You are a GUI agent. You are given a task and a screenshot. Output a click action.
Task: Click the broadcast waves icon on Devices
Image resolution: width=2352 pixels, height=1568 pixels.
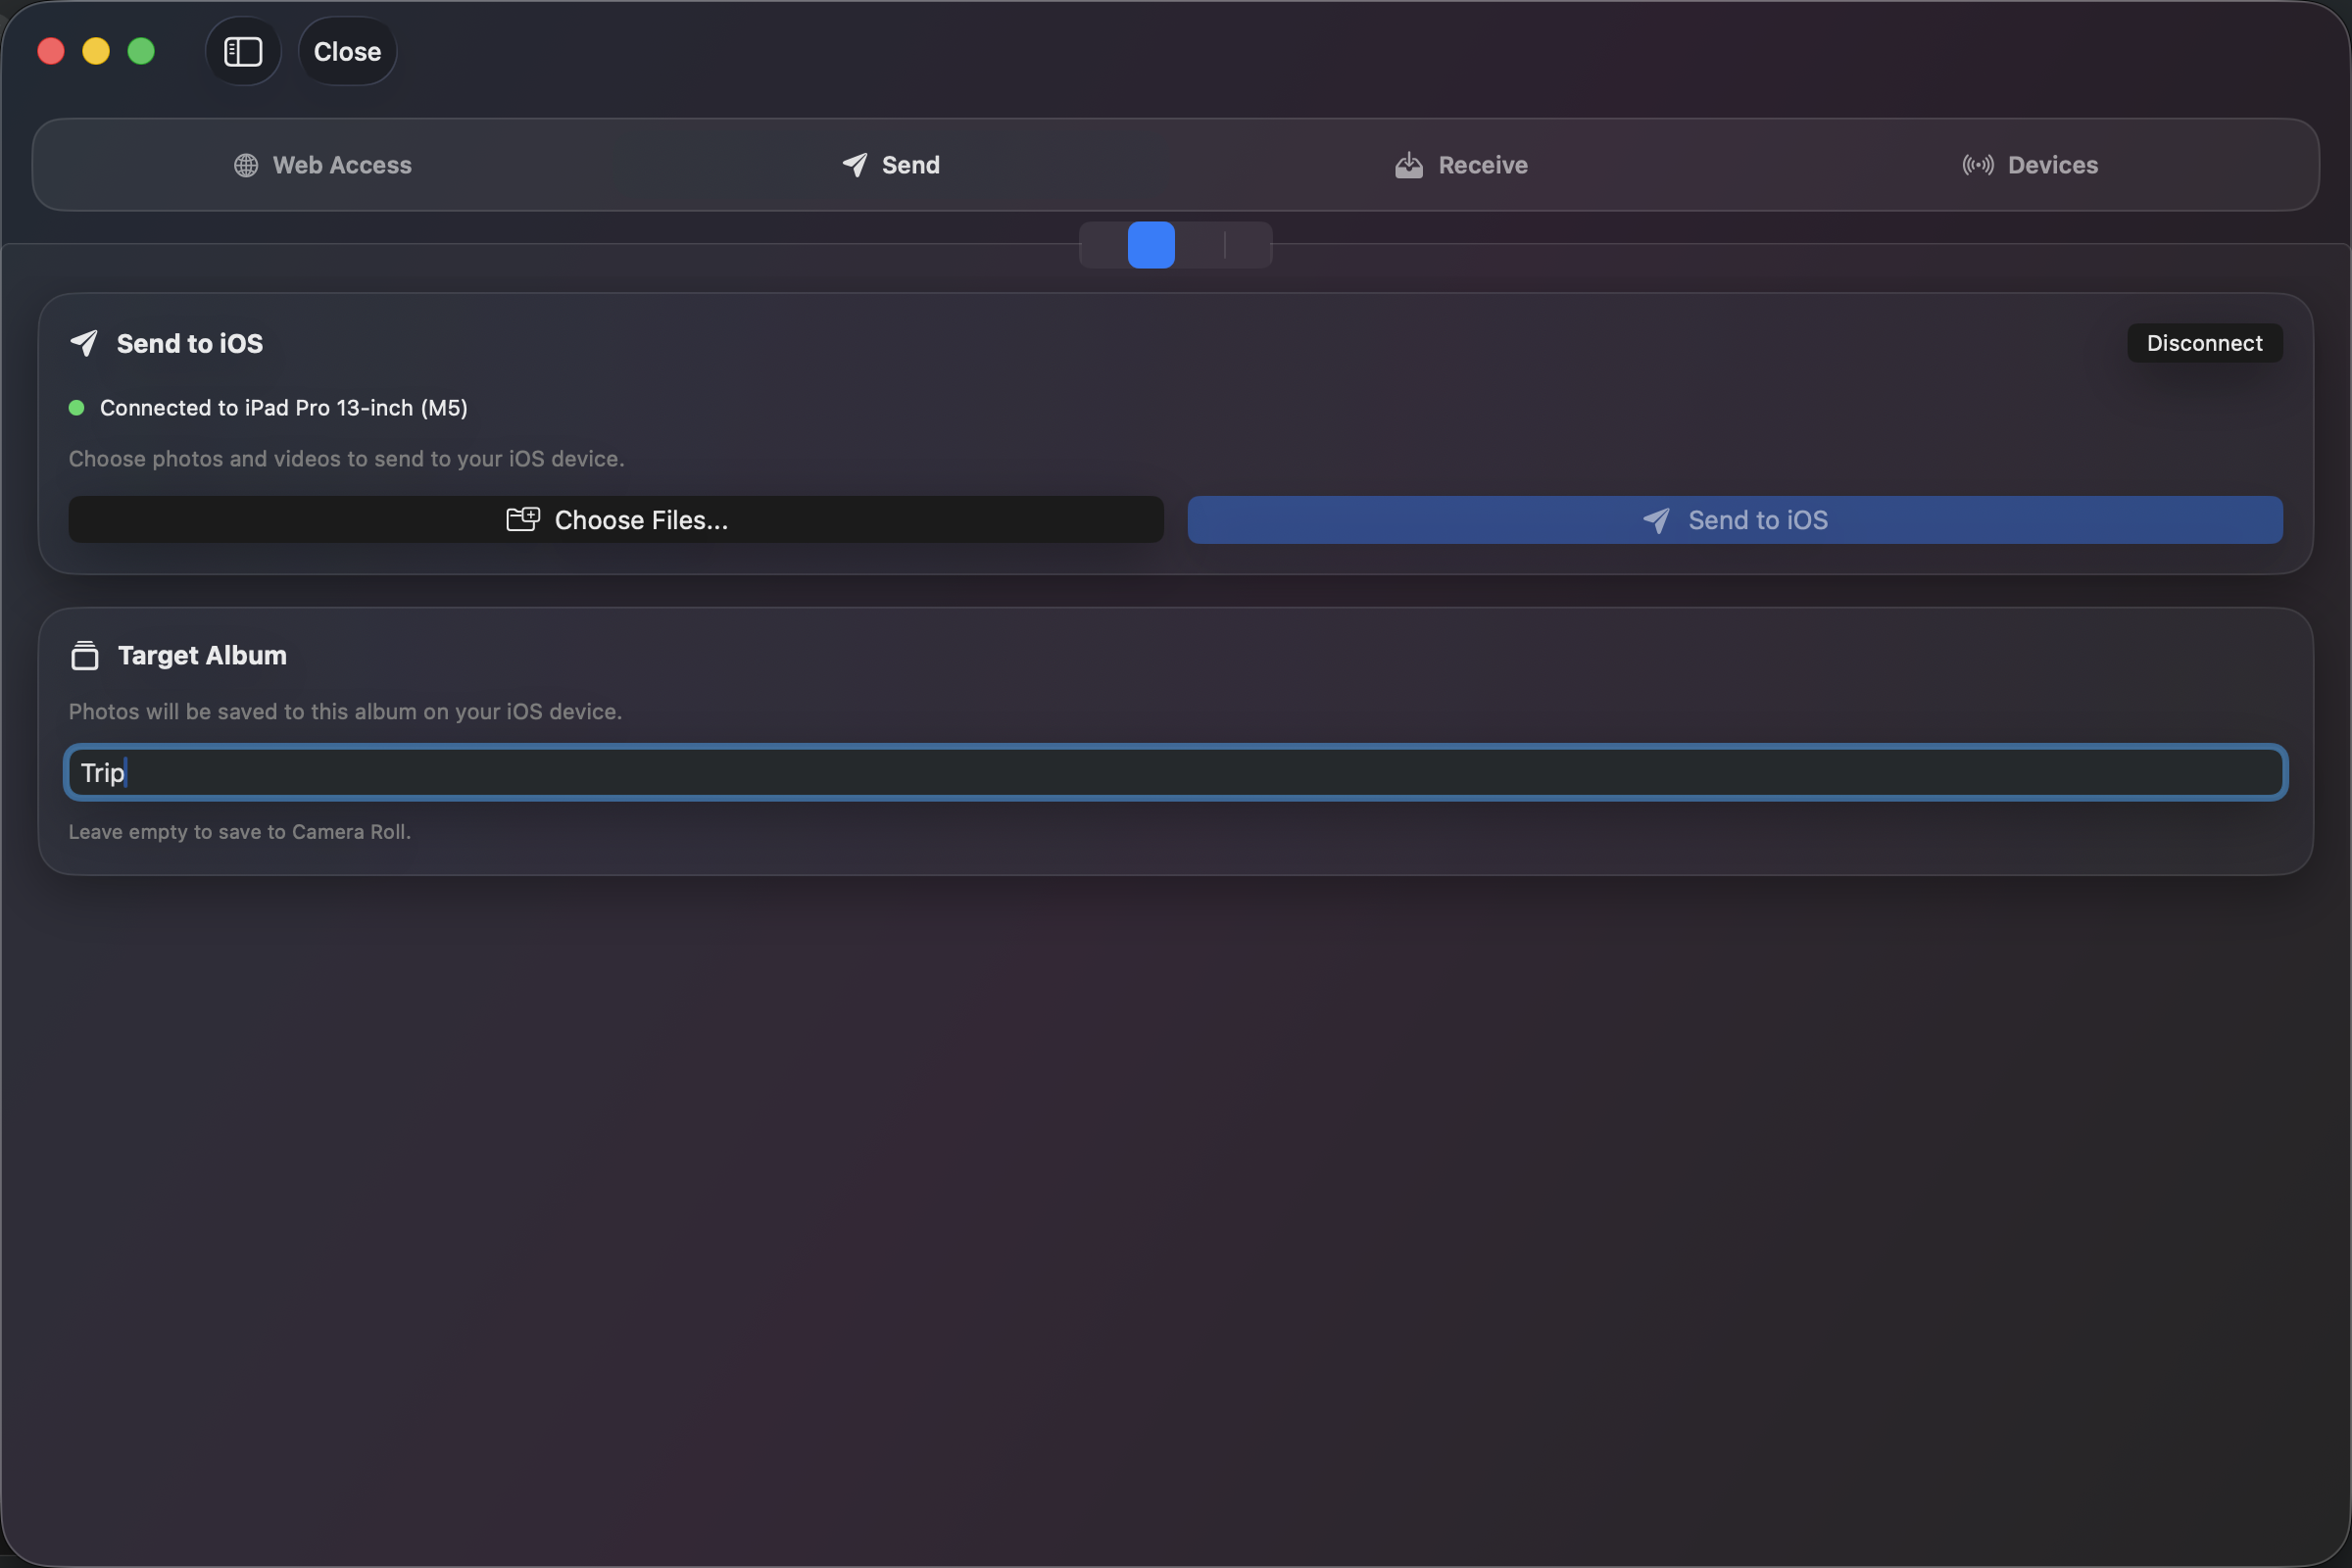coord(1977,165)
